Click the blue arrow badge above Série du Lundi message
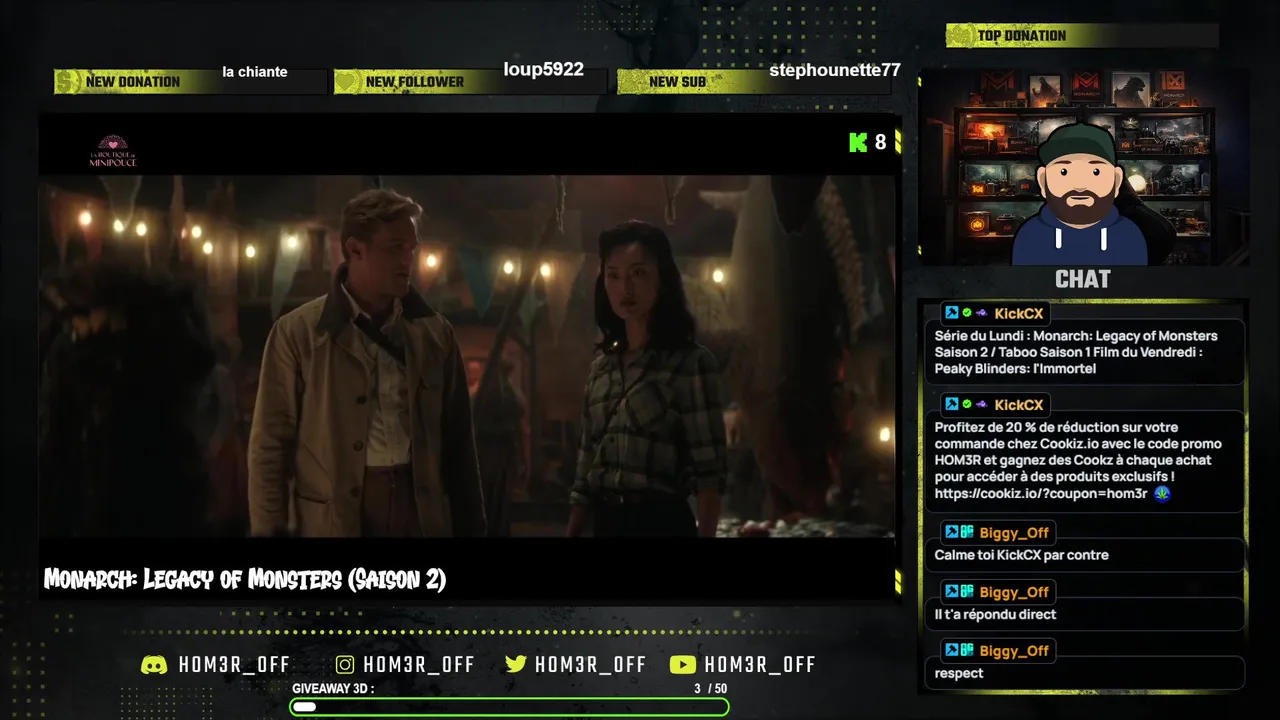The image size is (1280, 720). pyautogui.click(x=952, y=313)
